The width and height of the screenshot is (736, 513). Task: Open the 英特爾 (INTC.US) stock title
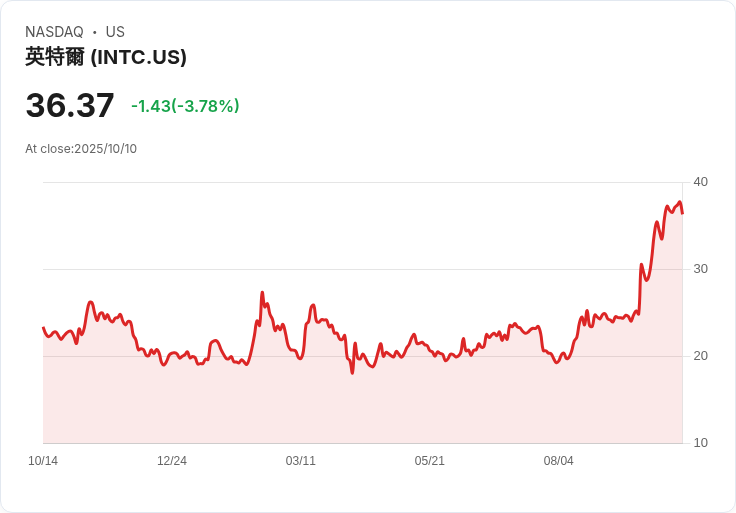pyautogui.click(x=106, y=57)
